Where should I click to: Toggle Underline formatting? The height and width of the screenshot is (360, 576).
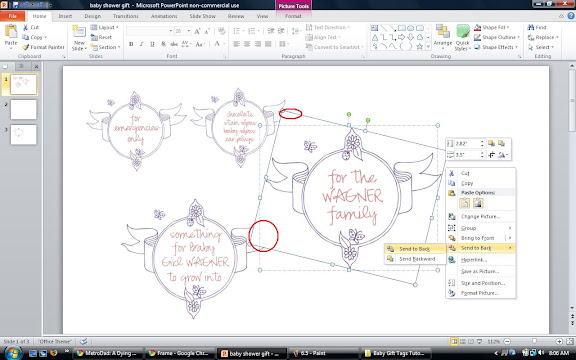152,44
